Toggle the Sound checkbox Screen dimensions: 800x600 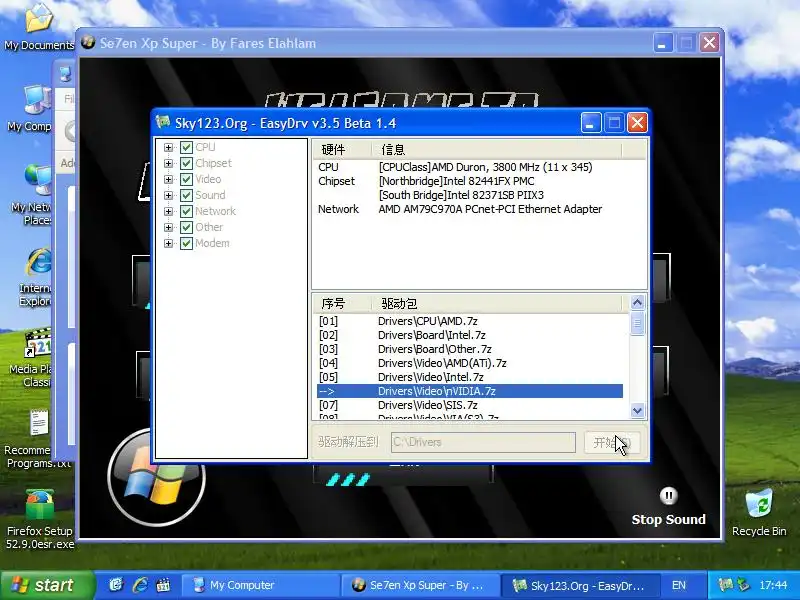pyautogui.click(x=186, y=195)
